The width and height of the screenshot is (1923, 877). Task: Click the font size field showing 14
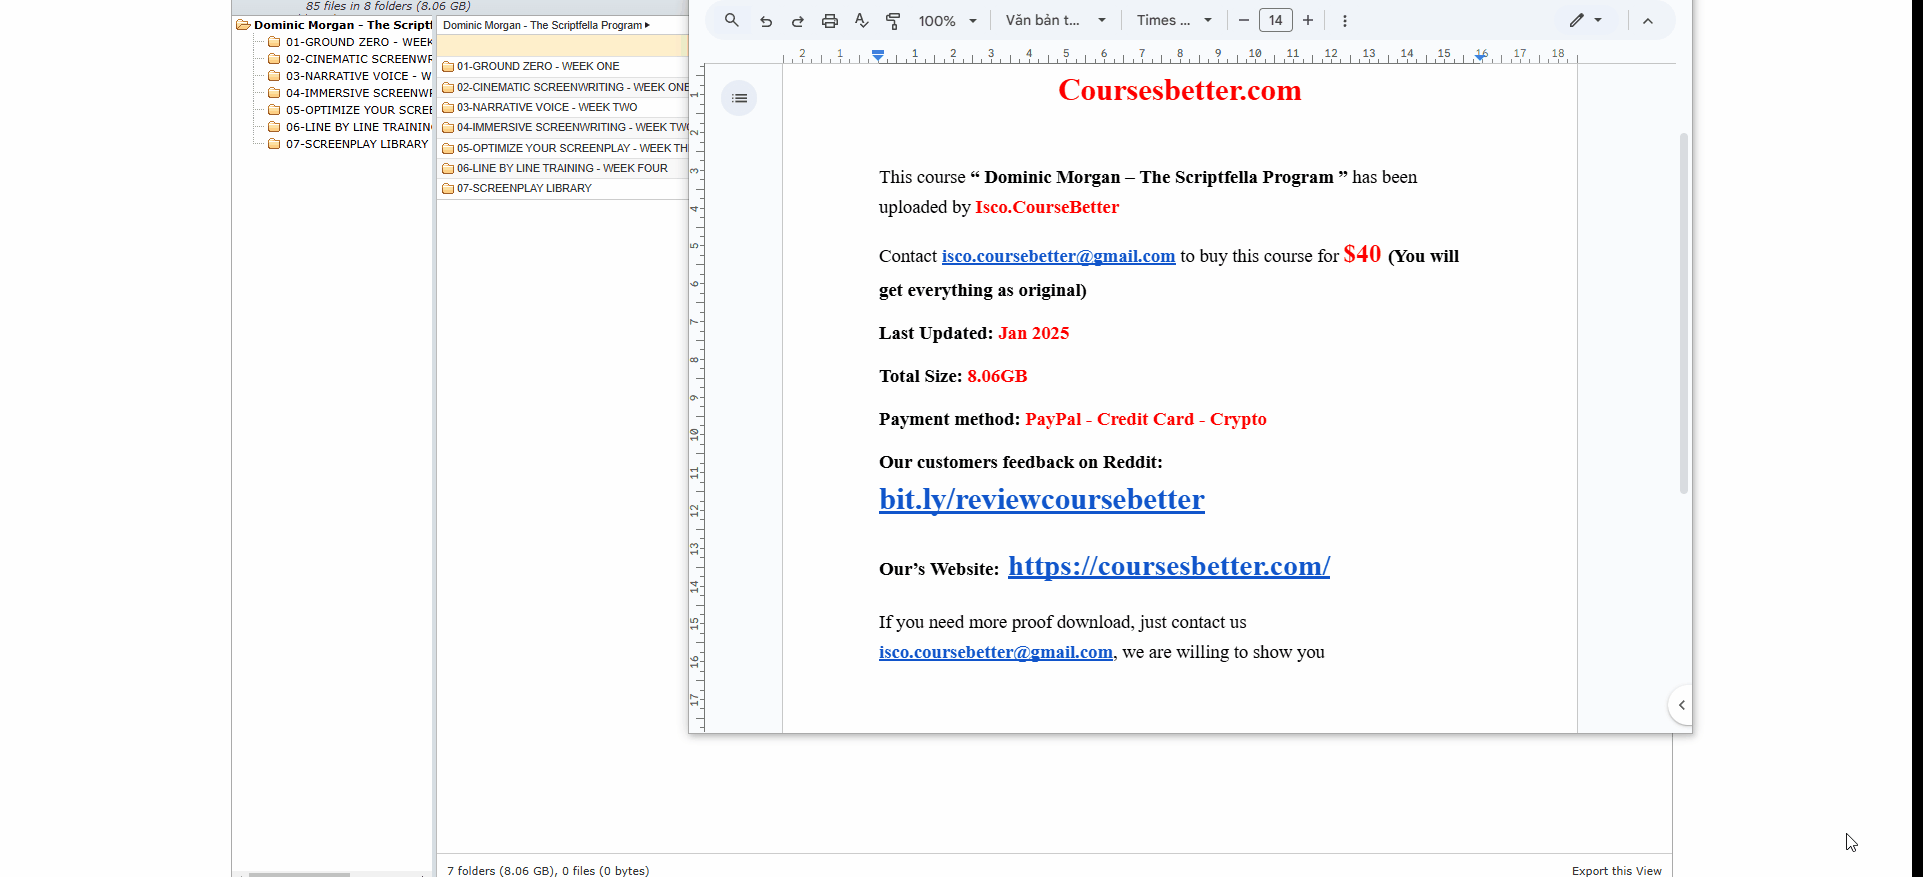pos(1276,21)
